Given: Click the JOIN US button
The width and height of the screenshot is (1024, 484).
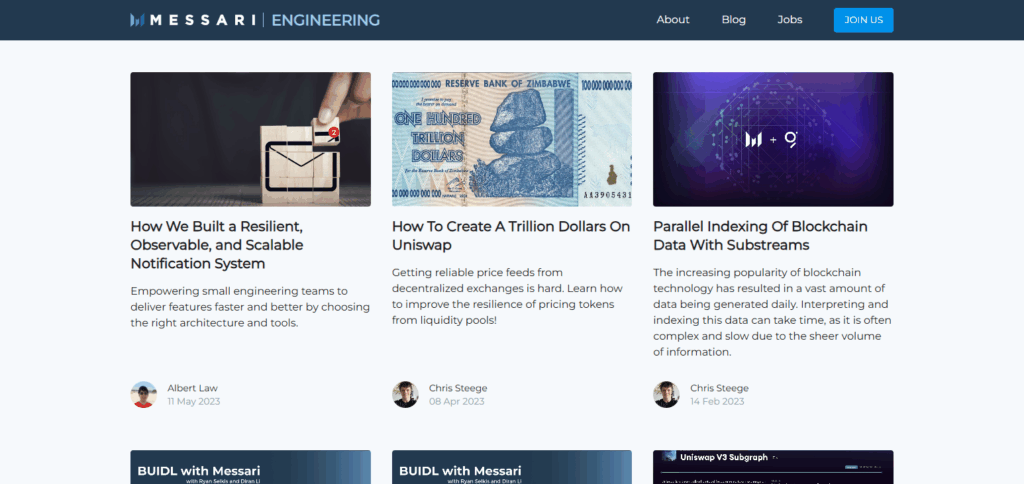Looking at the screenshot, I should click(863, 20).
